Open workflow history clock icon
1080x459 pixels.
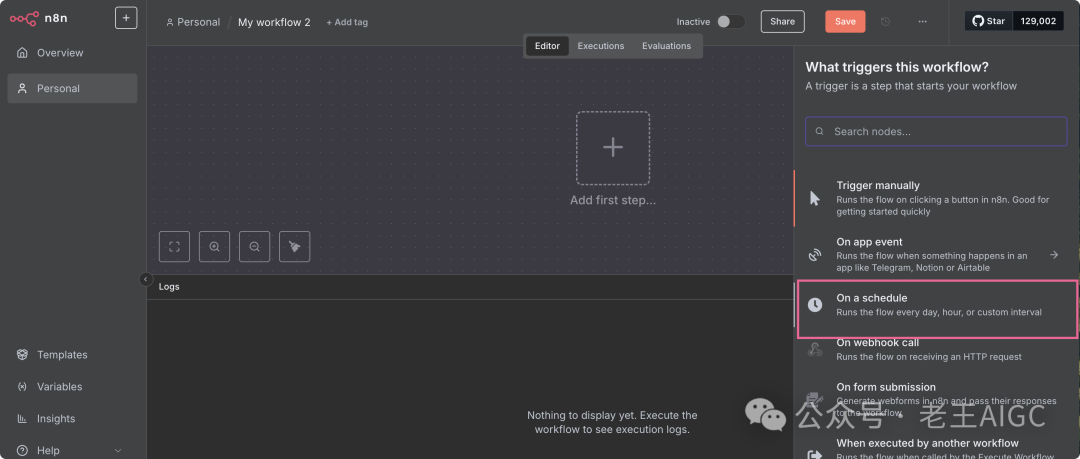[x=886, y=21]
